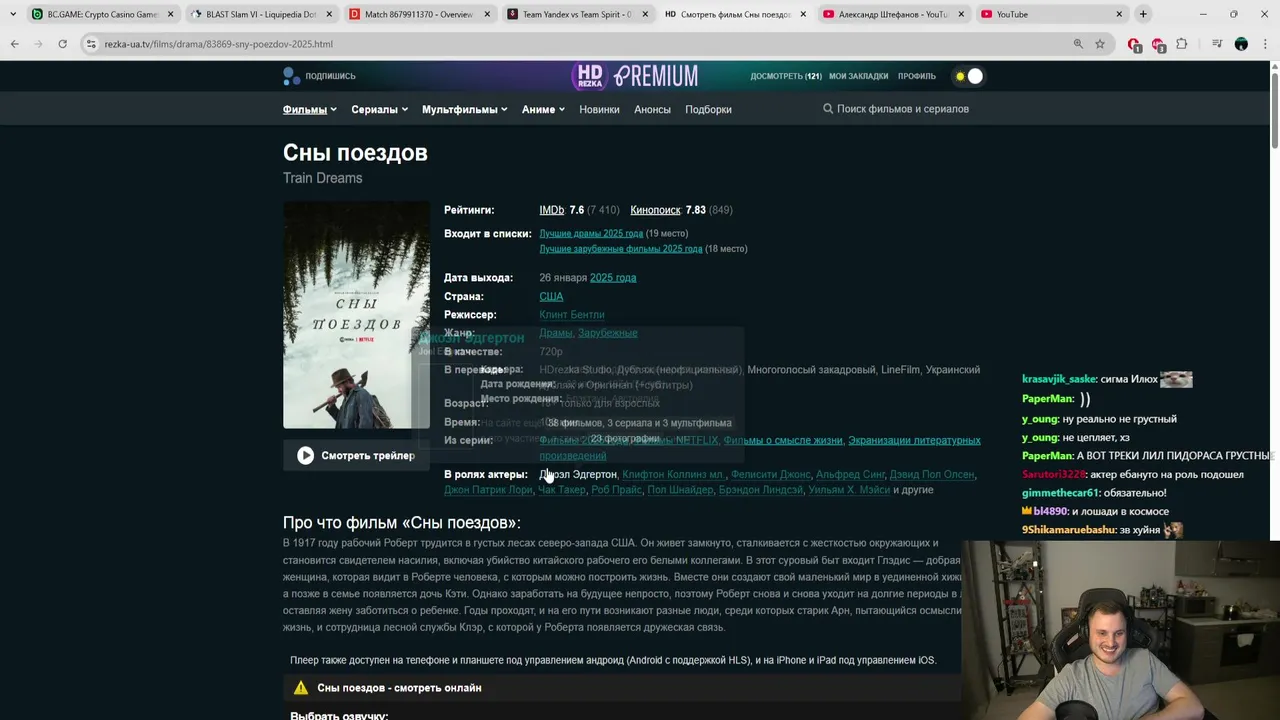This screenshot has width=1280, height=720.
Task: Open Экранизации литературных произведений collection
Action: [913, 441]
